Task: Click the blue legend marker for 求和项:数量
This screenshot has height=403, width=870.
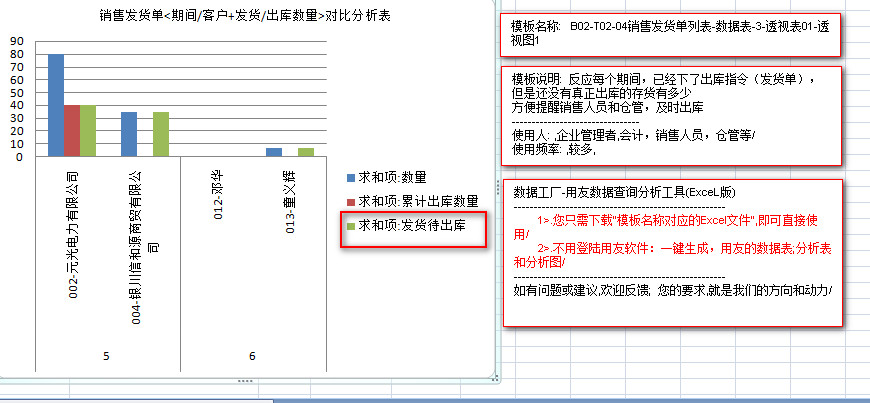Action: pos(350,177)
